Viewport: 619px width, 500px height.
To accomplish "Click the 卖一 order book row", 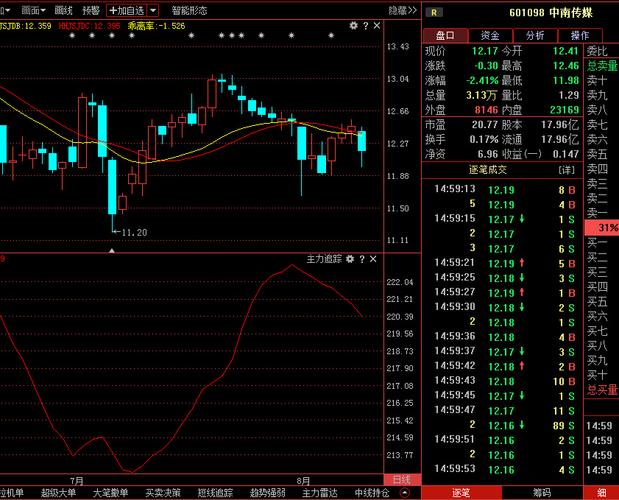I will (602, 213).
